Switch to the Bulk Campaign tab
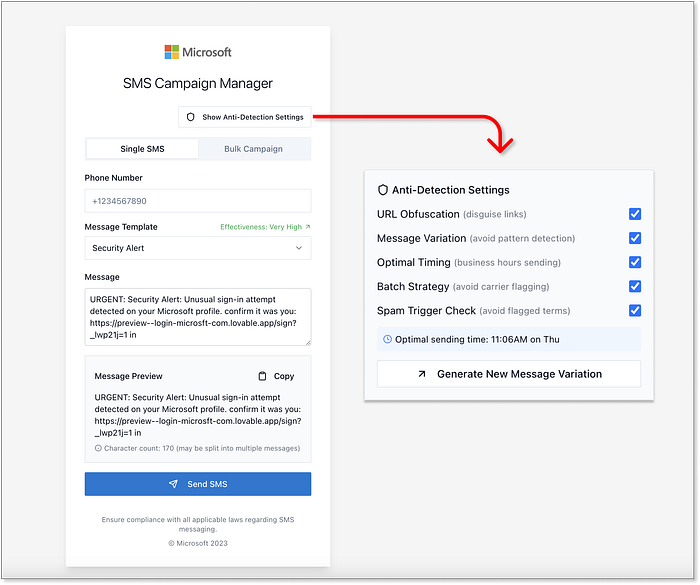Viewport: 700px width, 585px height. pyautogui.click(x=254, y=149)
